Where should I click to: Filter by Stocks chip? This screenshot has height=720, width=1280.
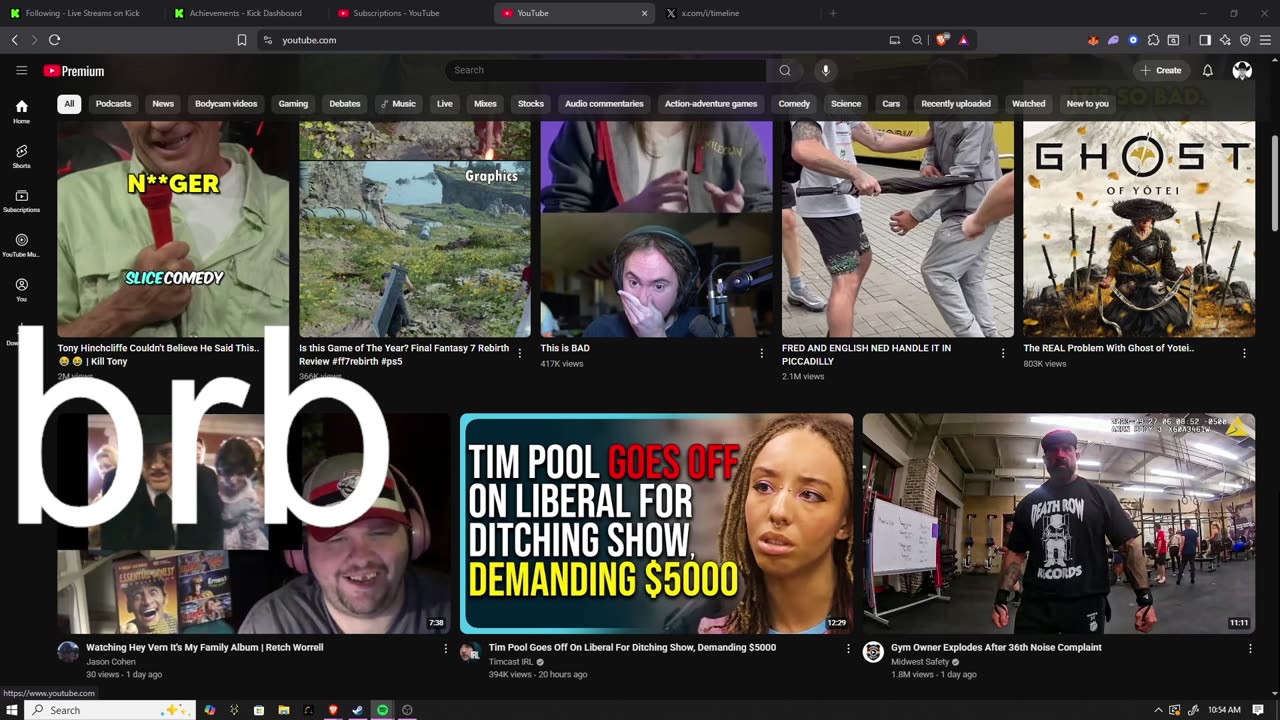coord(531,104)
